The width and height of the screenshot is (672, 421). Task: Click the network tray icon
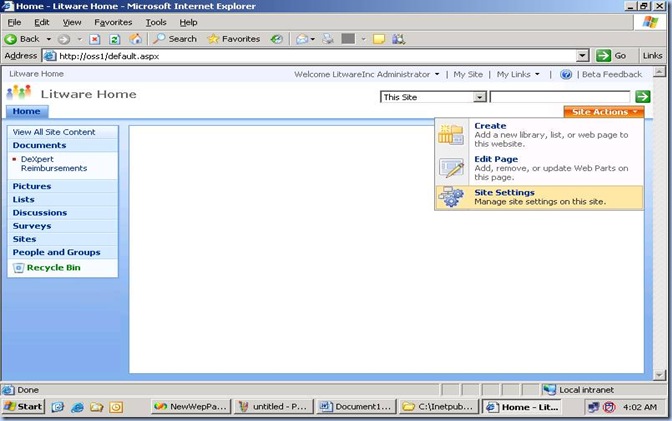[593, 407]
